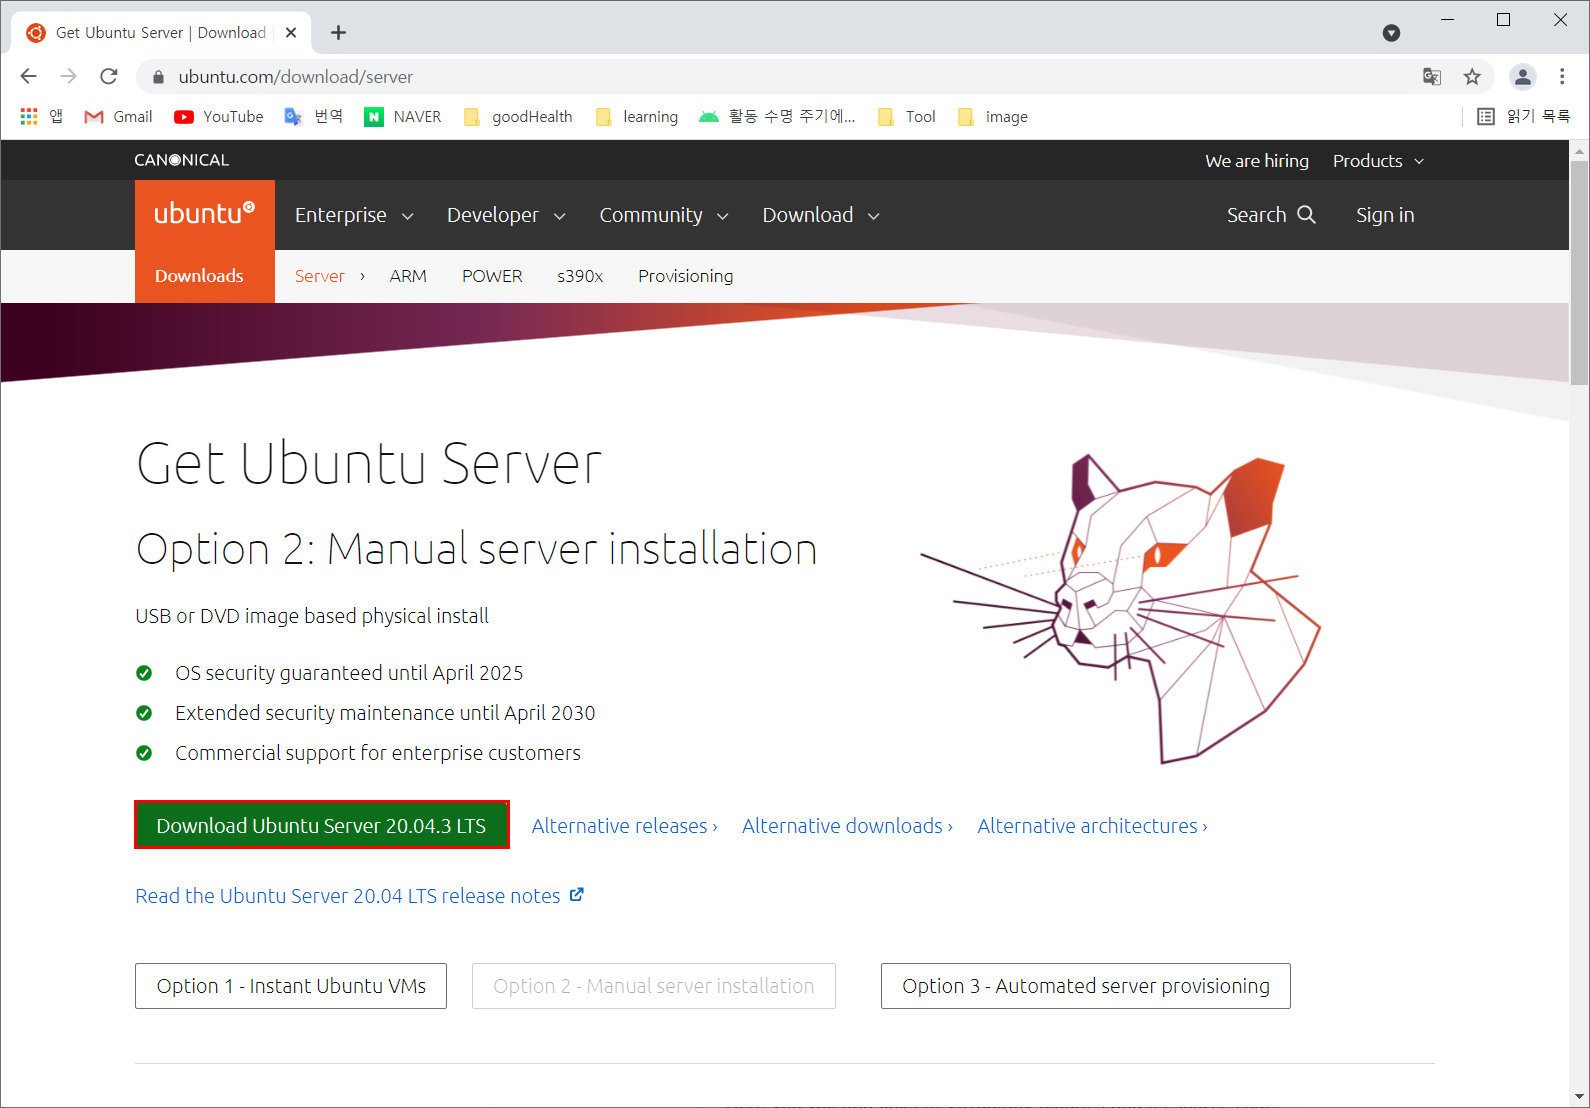Choose Option 3 - Automated server provisioning
Viewport: 1590px width, 1108px height.
click(1086, 986)
